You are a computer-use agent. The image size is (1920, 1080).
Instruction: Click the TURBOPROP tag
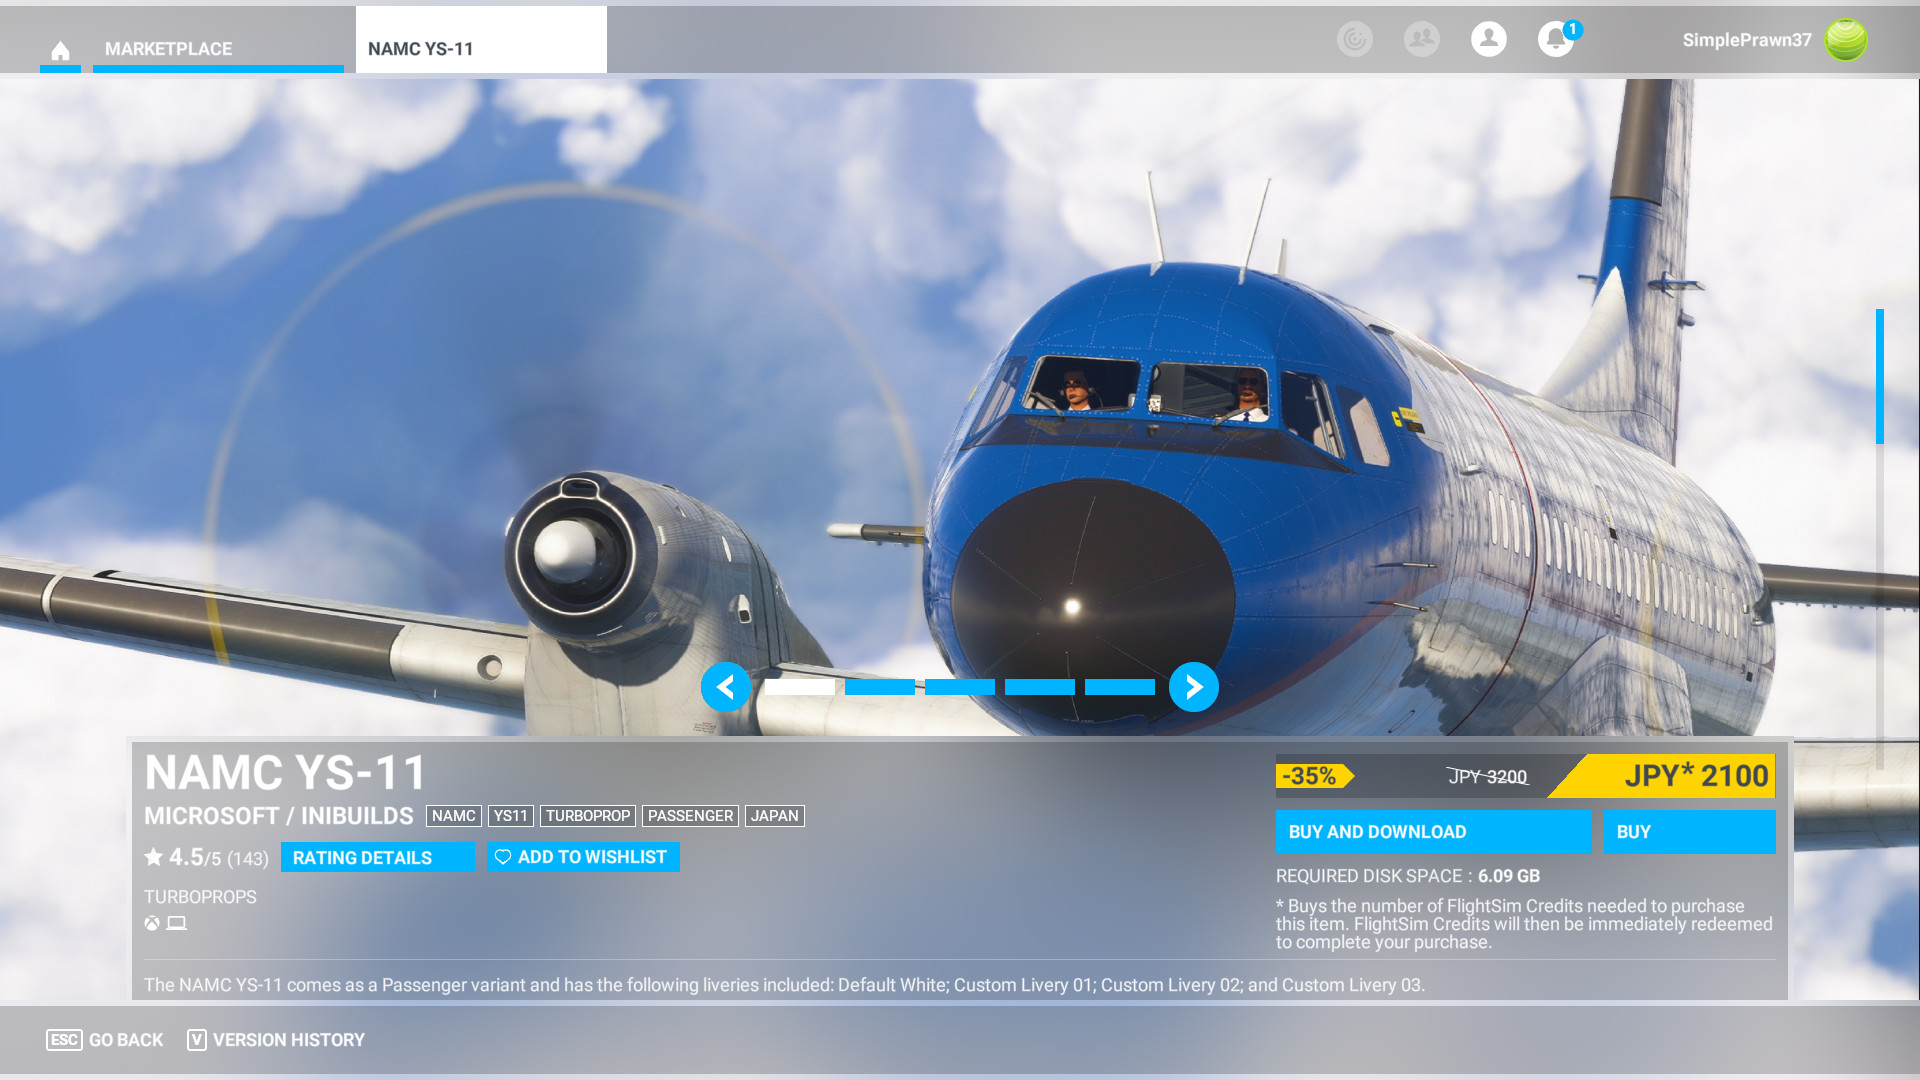[587, 816]
